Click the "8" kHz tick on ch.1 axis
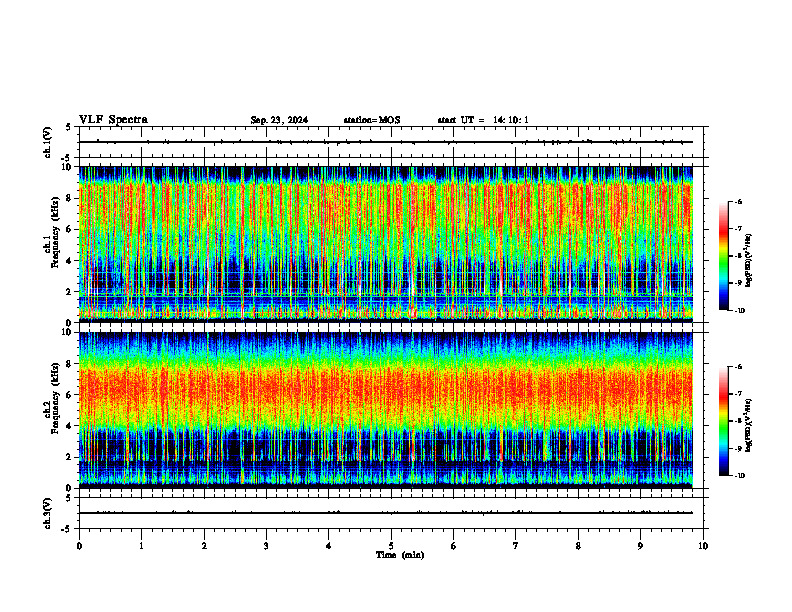The image size is (792, 612). click(70, 198)
